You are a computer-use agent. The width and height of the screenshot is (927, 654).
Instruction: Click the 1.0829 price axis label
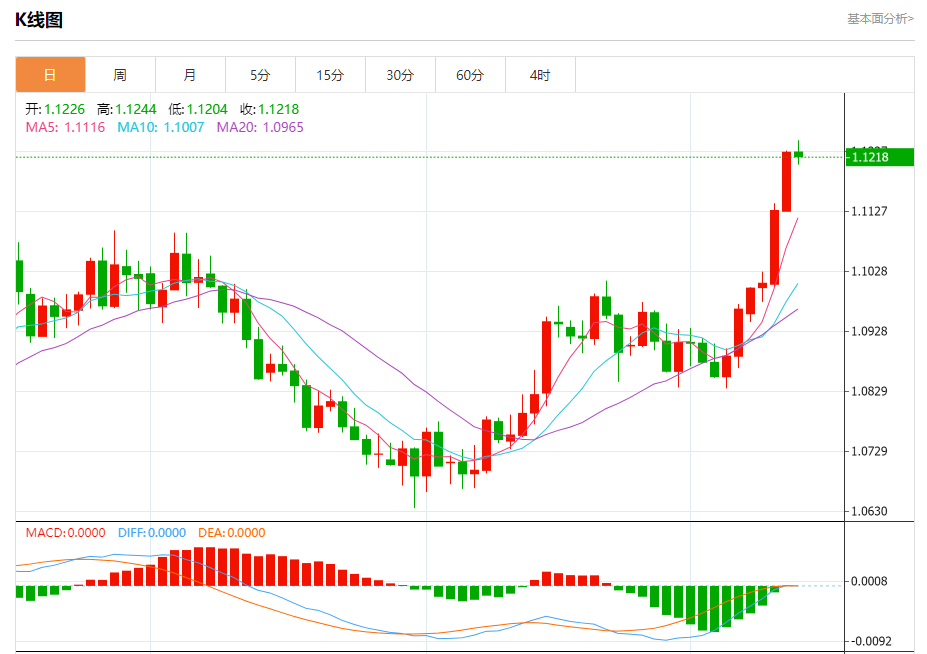click(869, 391)
